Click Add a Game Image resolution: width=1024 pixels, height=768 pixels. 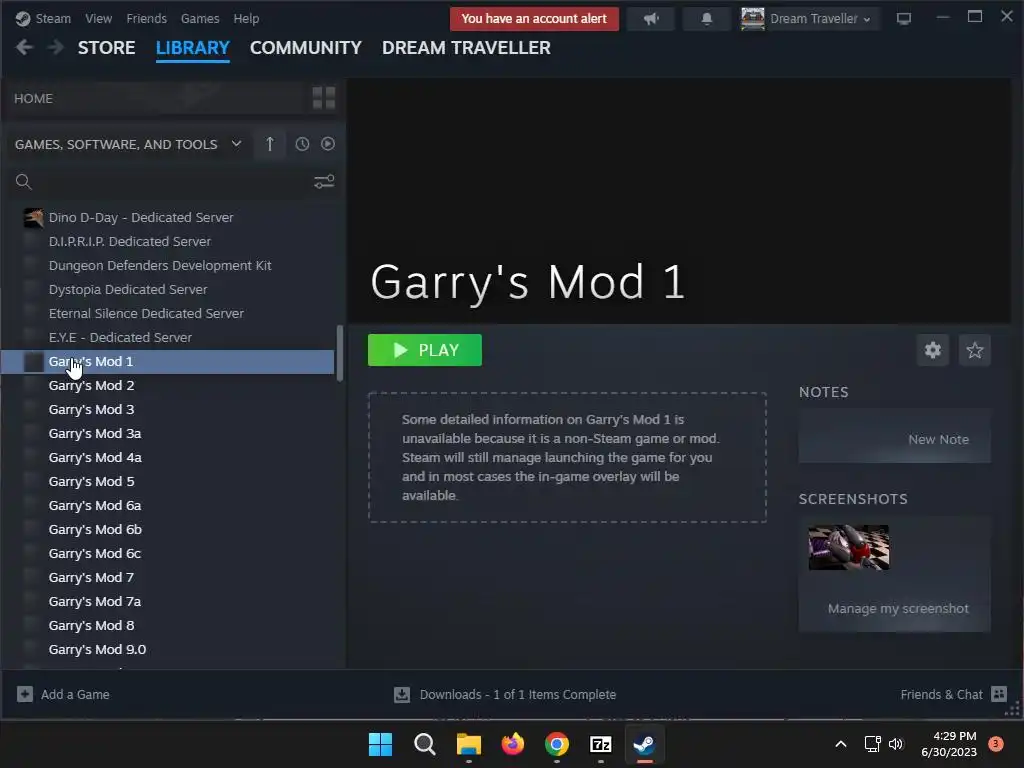(x=75, y=695)
